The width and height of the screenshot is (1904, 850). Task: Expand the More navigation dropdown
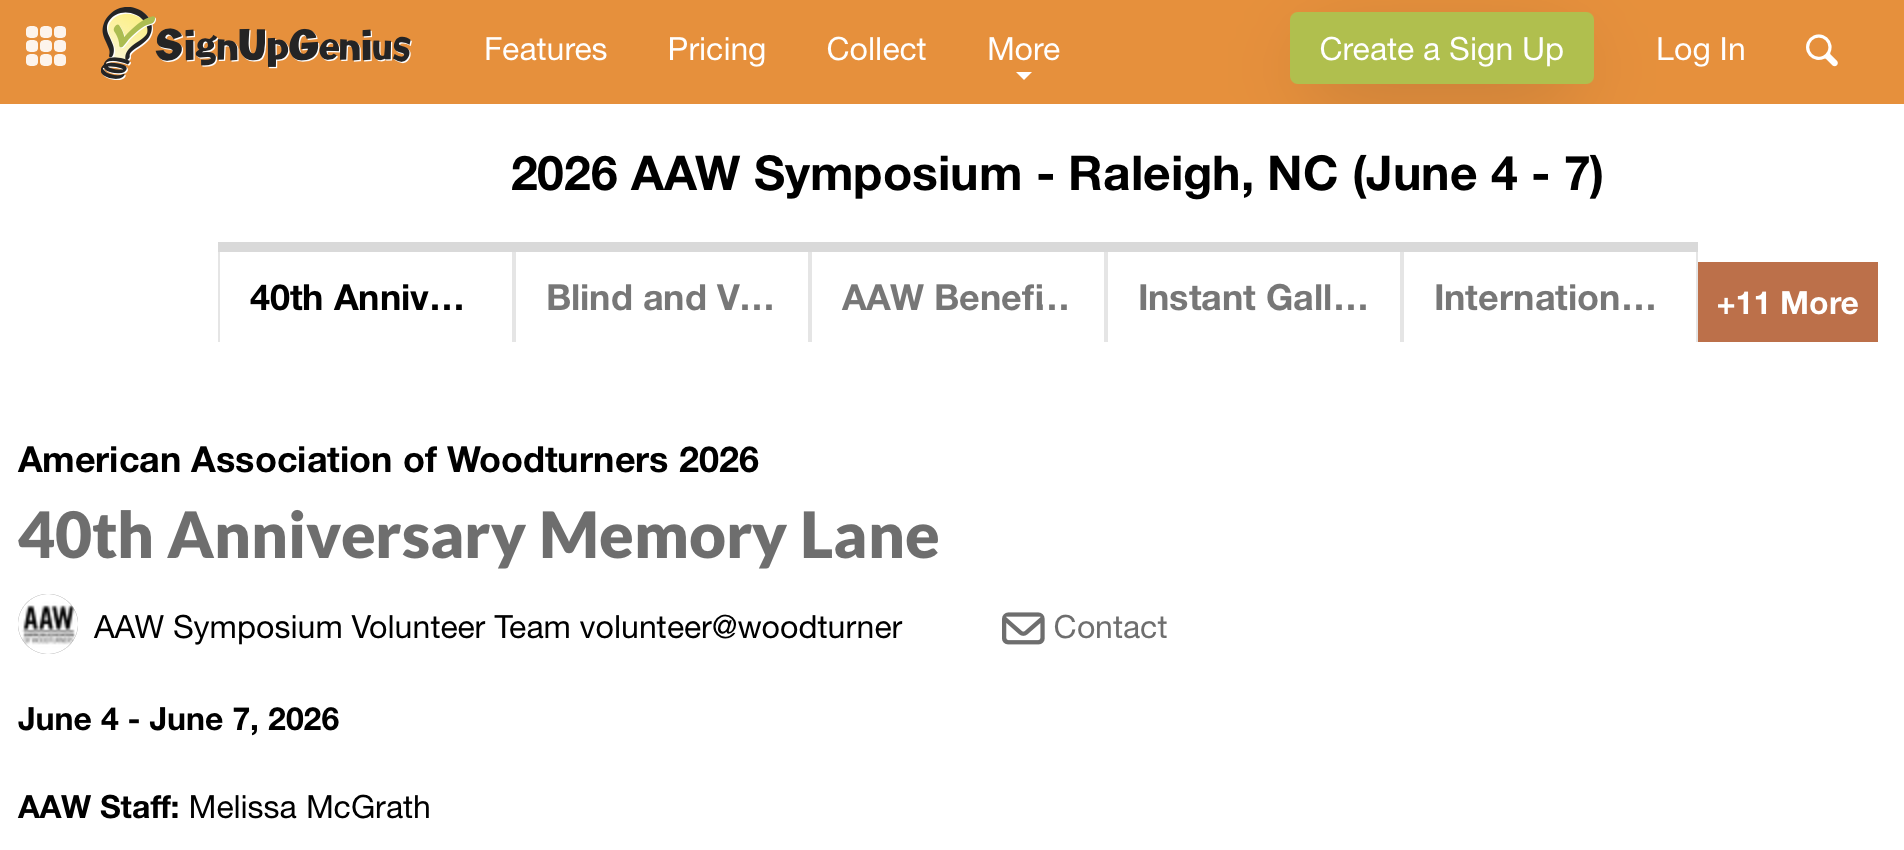coord(1023,48)
